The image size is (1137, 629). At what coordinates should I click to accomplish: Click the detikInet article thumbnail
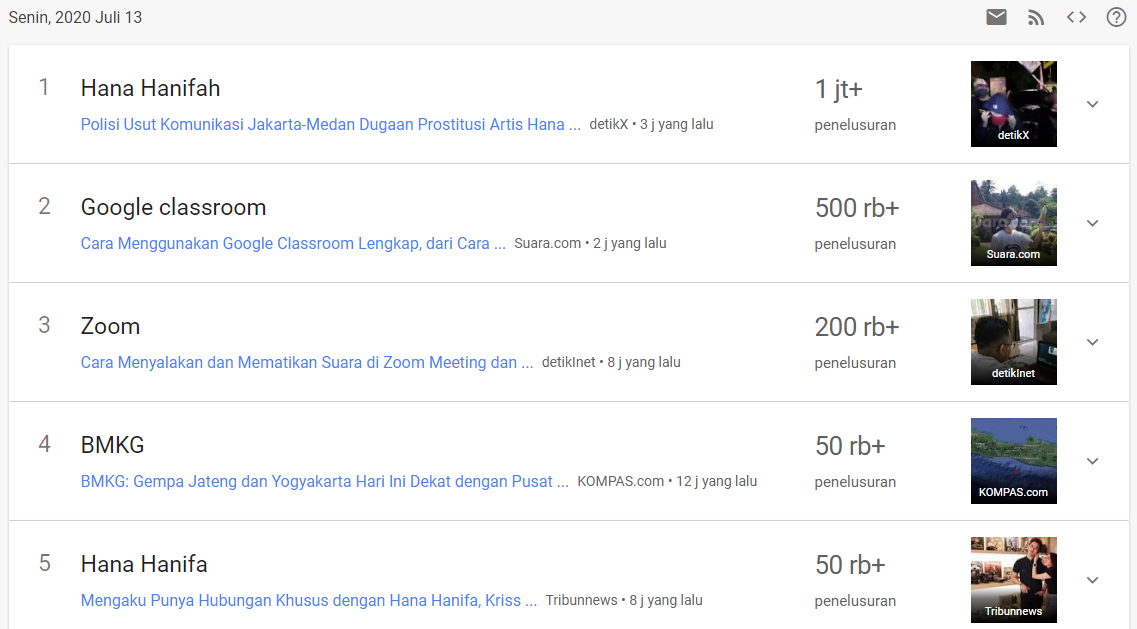click(x=1013, y=342)
